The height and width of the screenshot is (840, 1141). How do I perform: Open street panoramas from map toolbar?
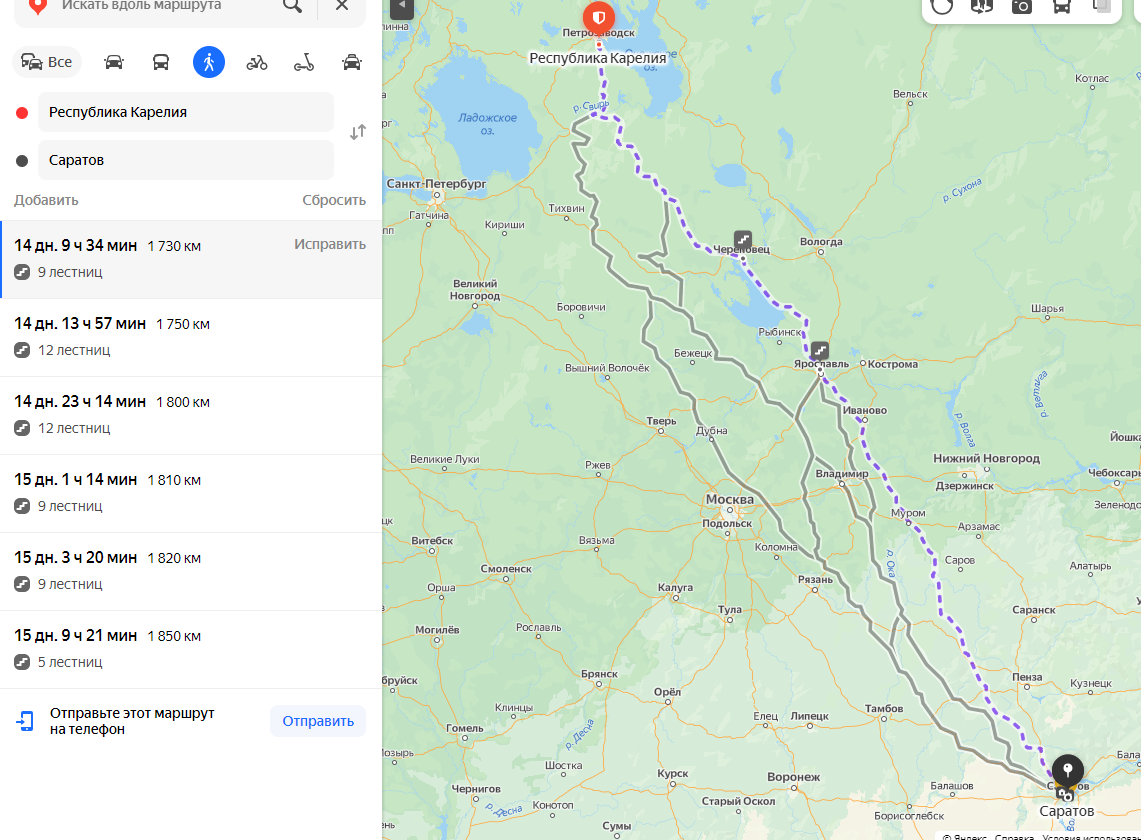tap(982, 7)
